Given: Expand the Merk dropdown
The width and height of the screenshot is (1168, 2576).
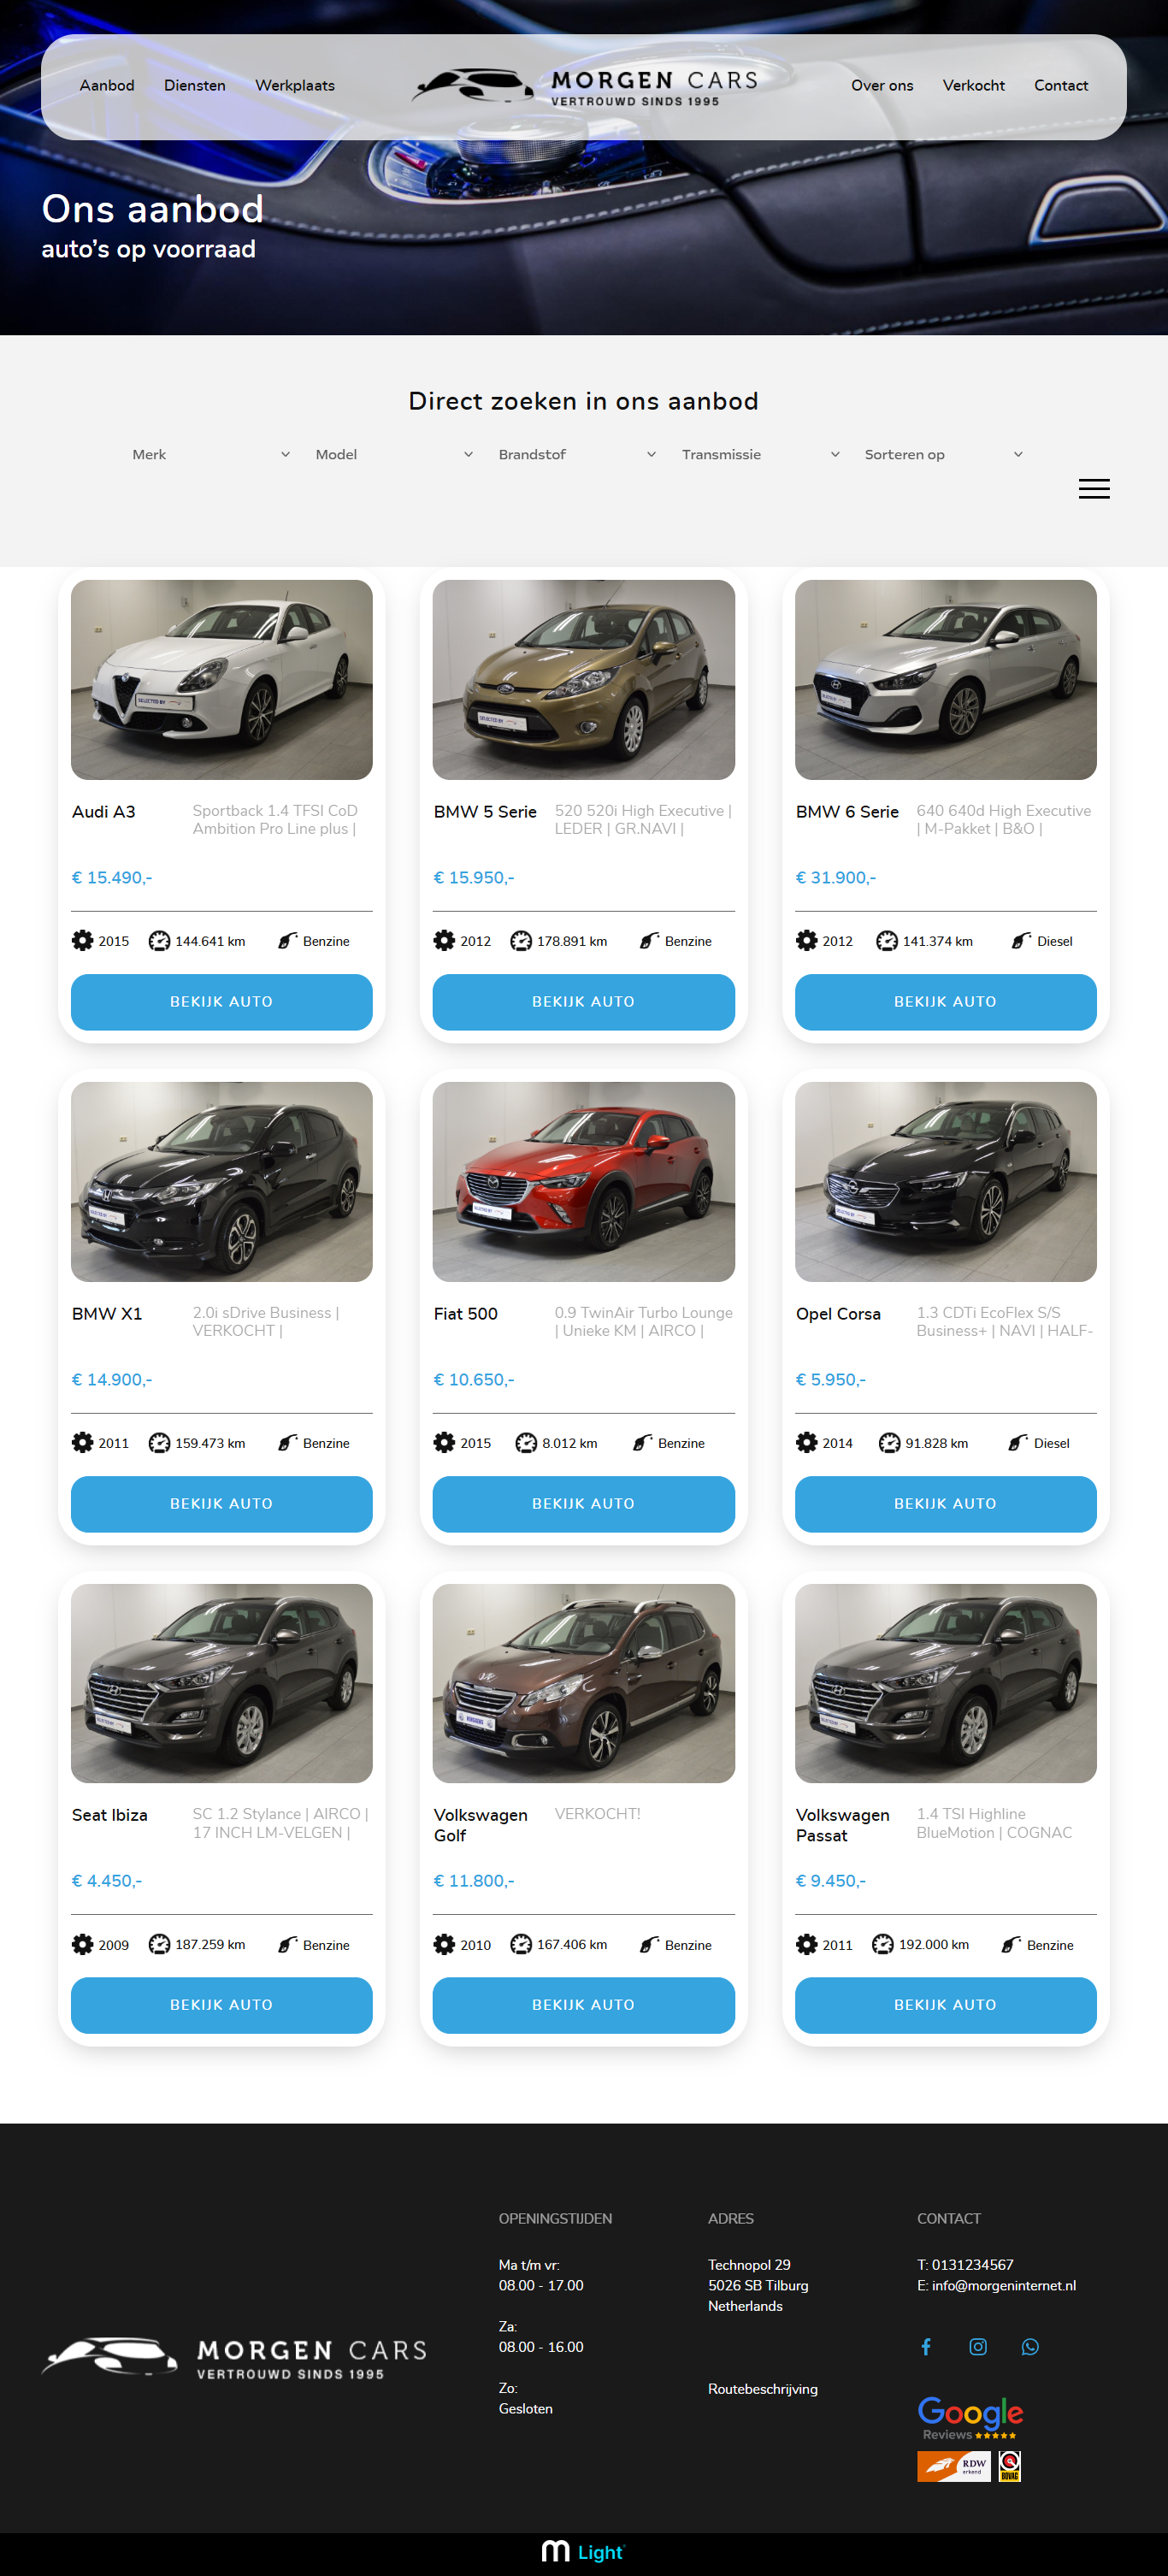Looking at the screenshot, I should 211,455.
